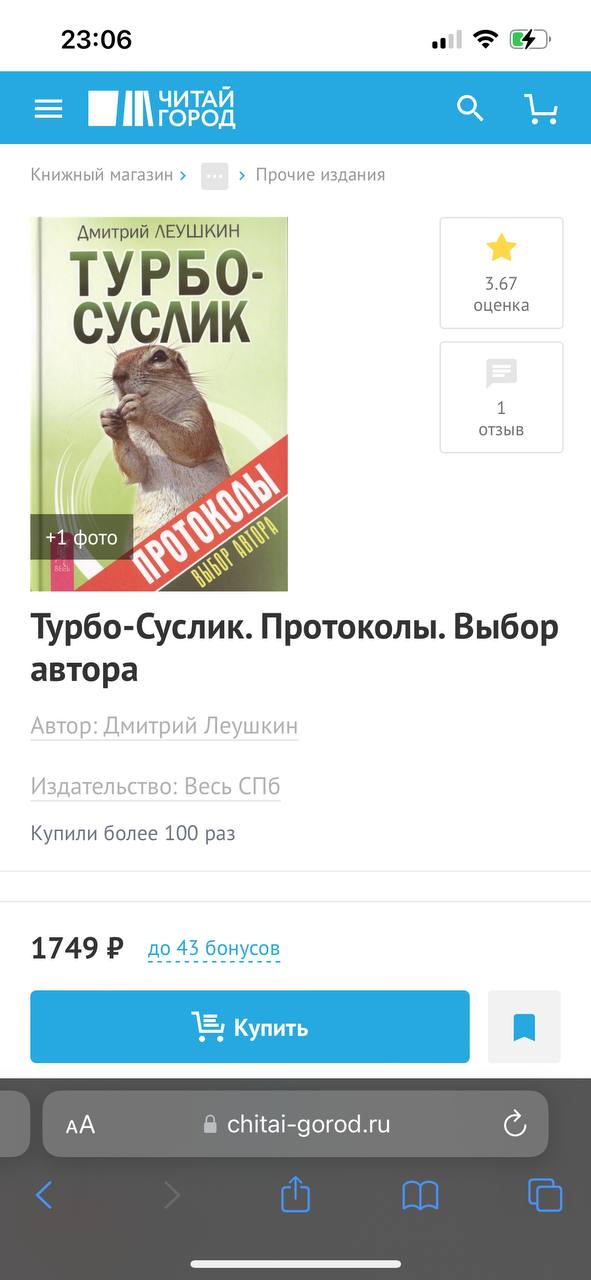This screenshot has width=591, height=1280.
Task: Tap the Safari share icon
Action: tap(296, 1194)
